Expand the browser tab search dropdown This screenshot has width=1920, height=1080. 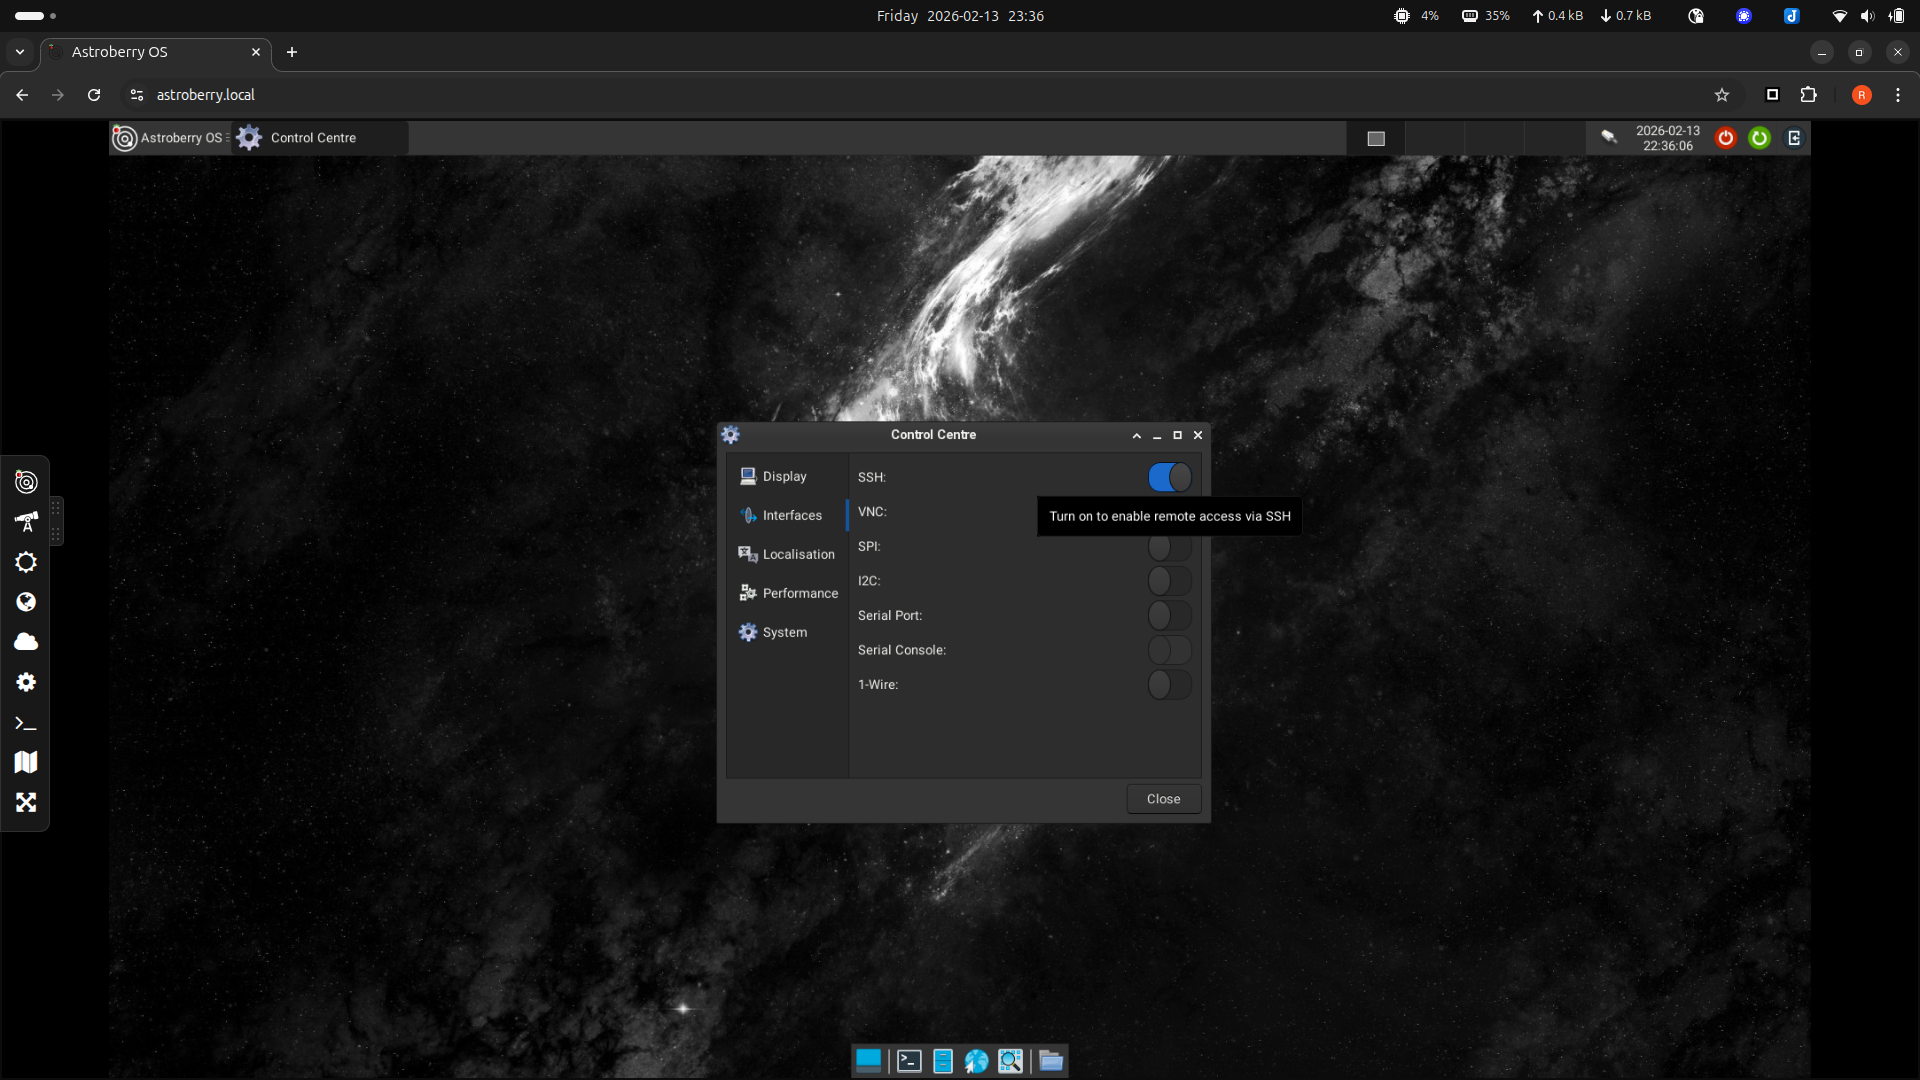point(20,52)
